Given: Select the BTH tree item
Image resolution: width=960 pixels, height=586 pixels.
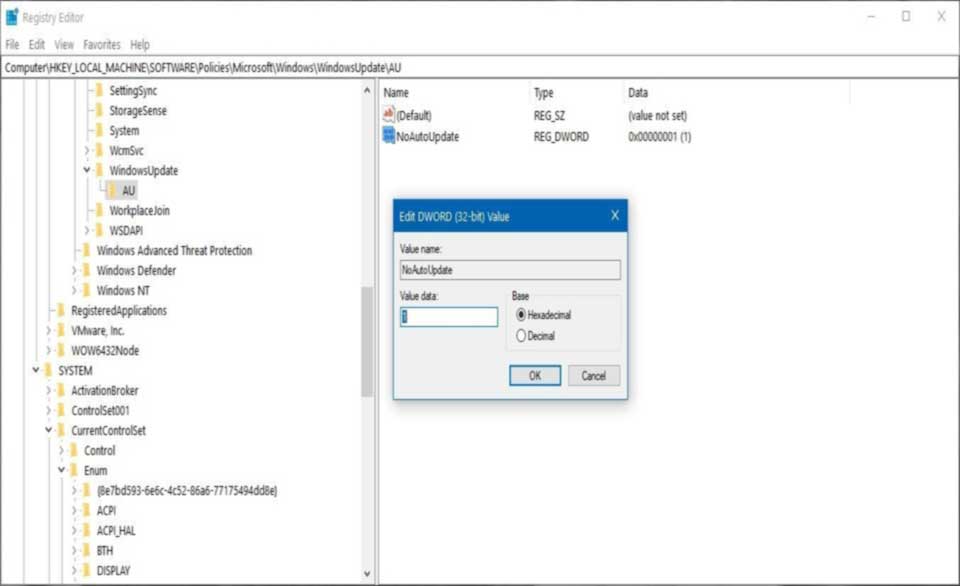Looking at the screenshot, I should [105, 550].
